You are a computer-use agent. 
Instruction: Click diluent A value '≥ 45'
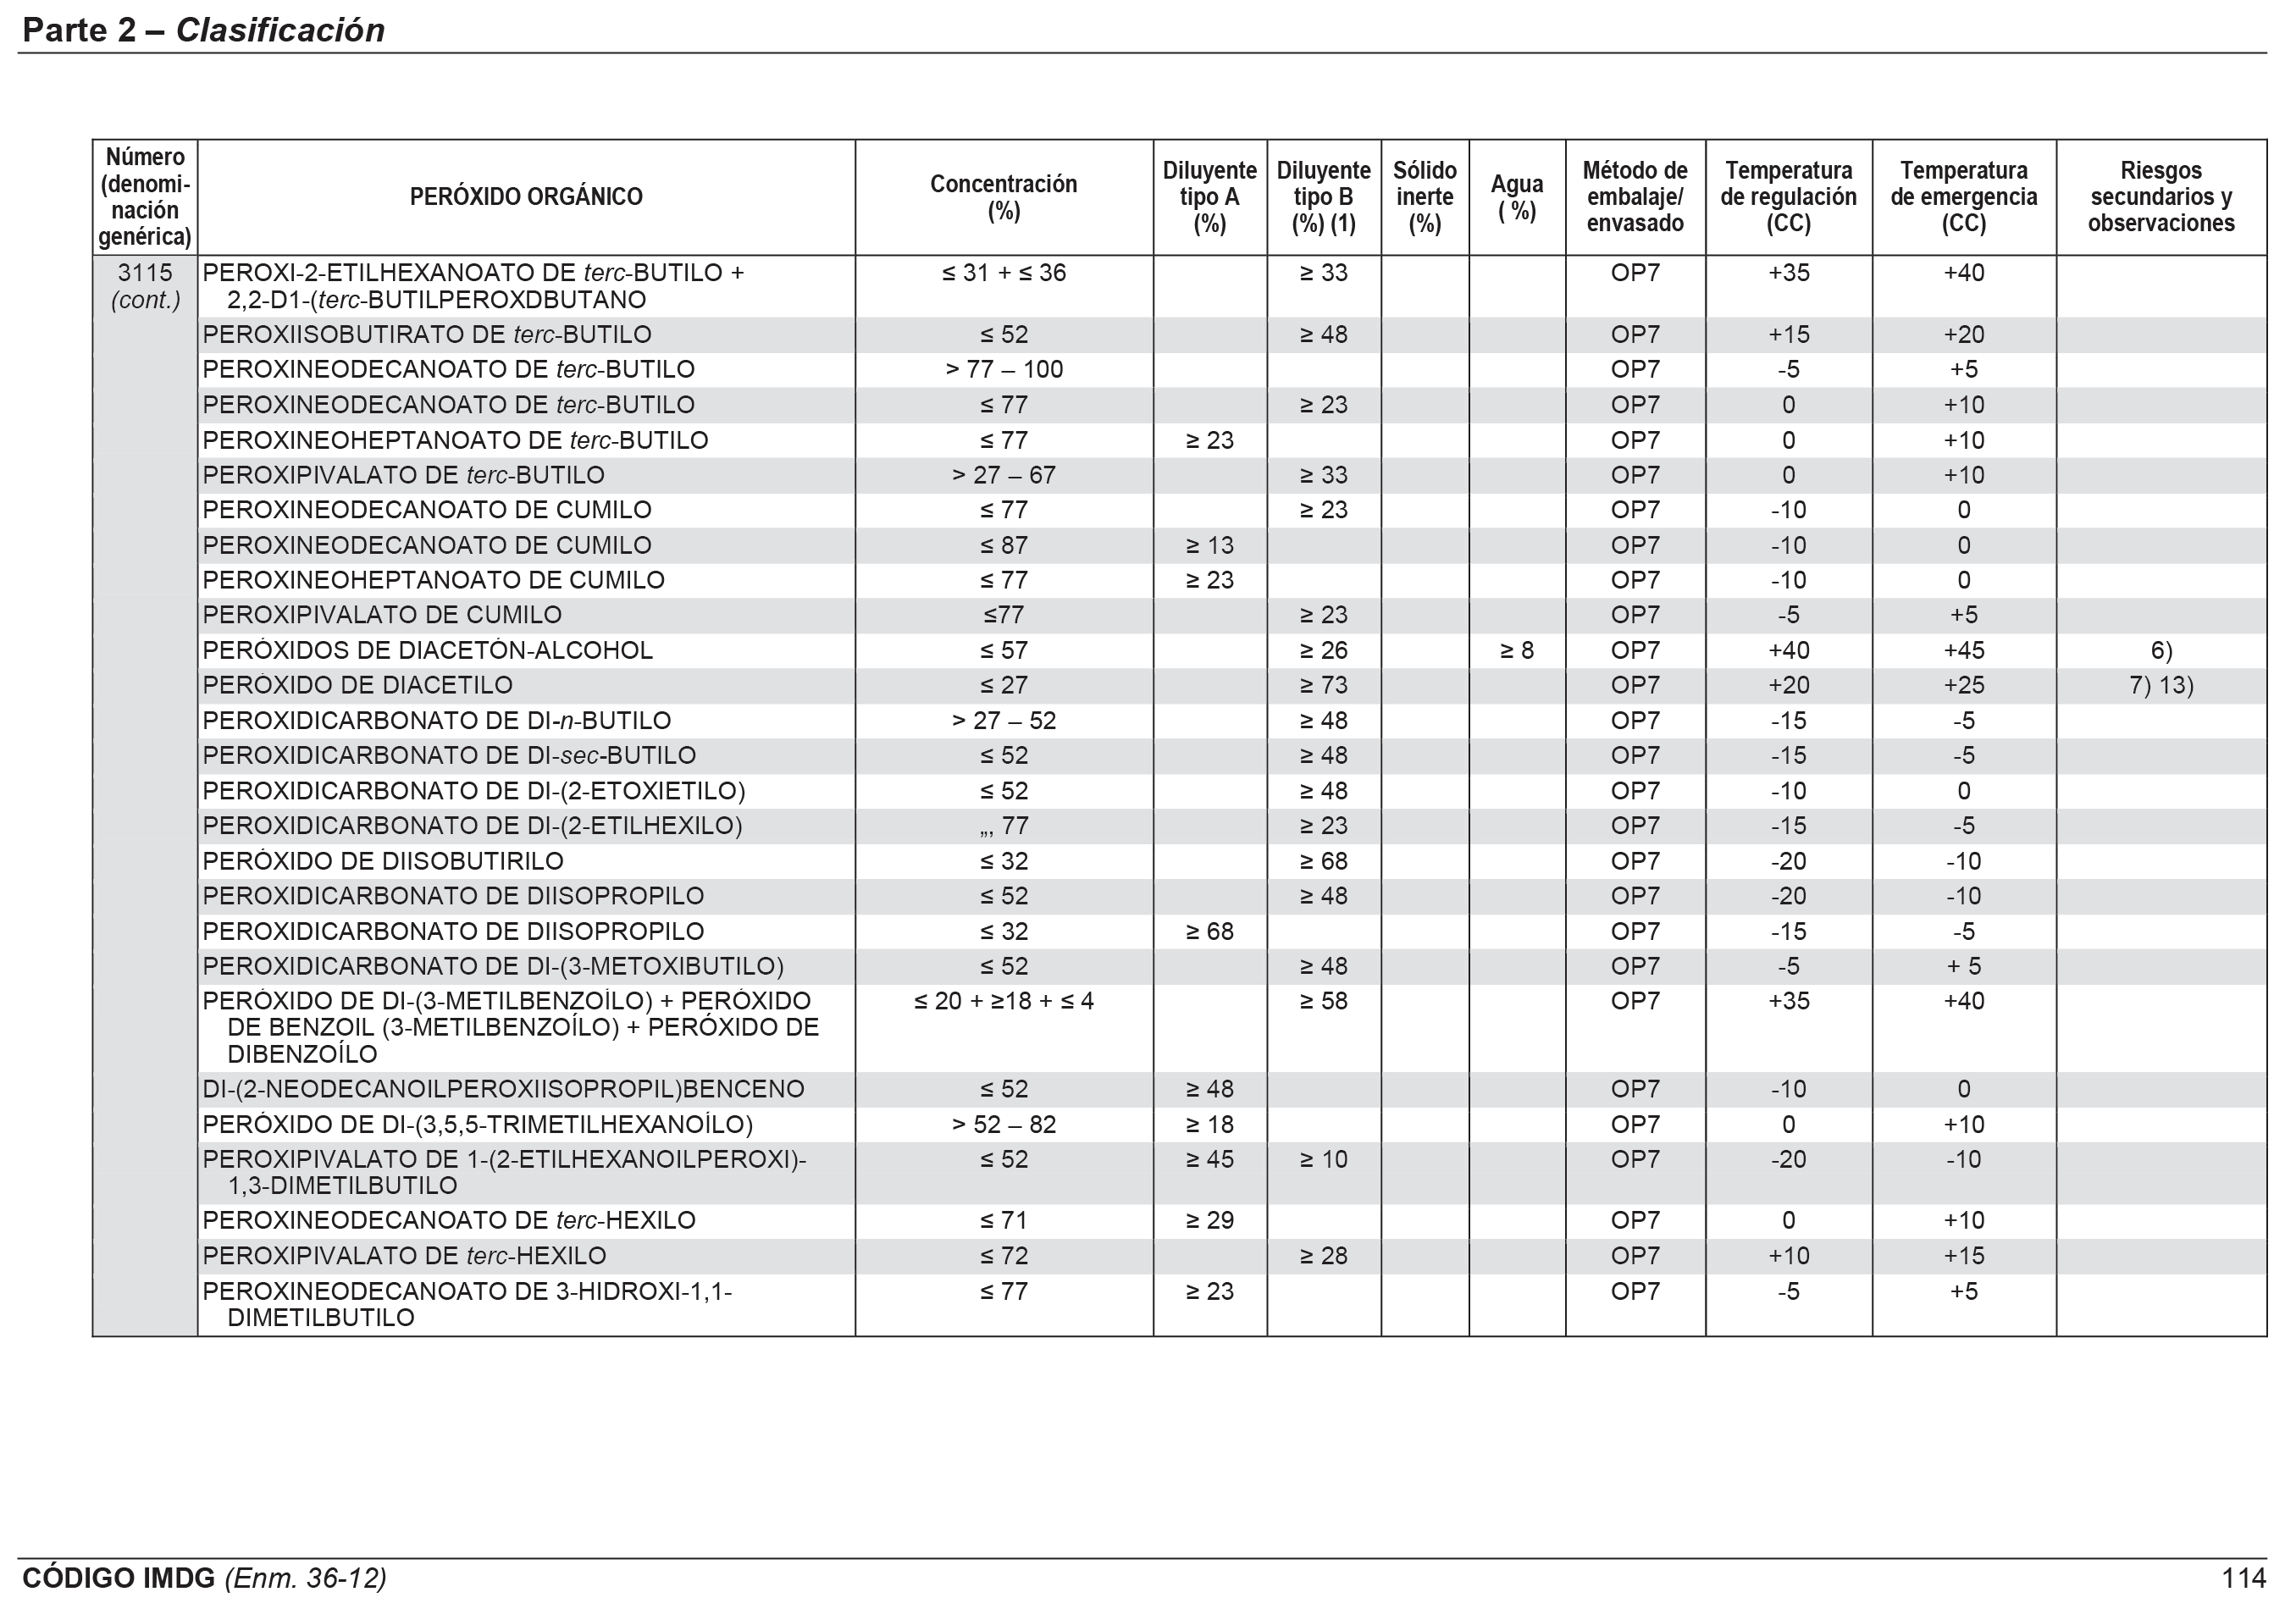click(x=1210, y=1159)
